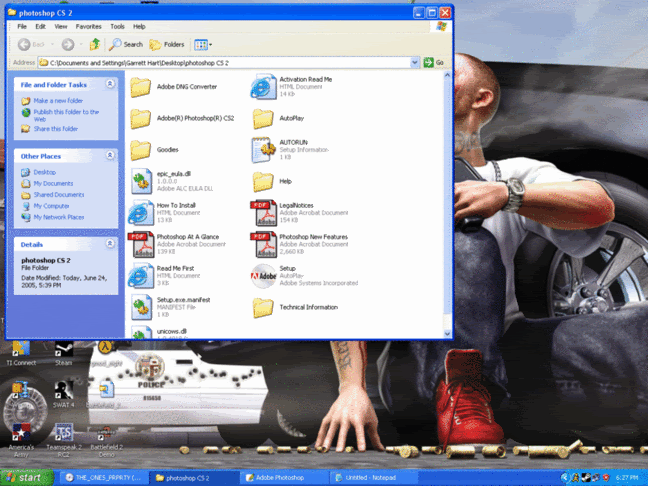The height and width of the screenshot is (486, 648).
Task: Select the Goodies folder icon
Action: (141, 150)
